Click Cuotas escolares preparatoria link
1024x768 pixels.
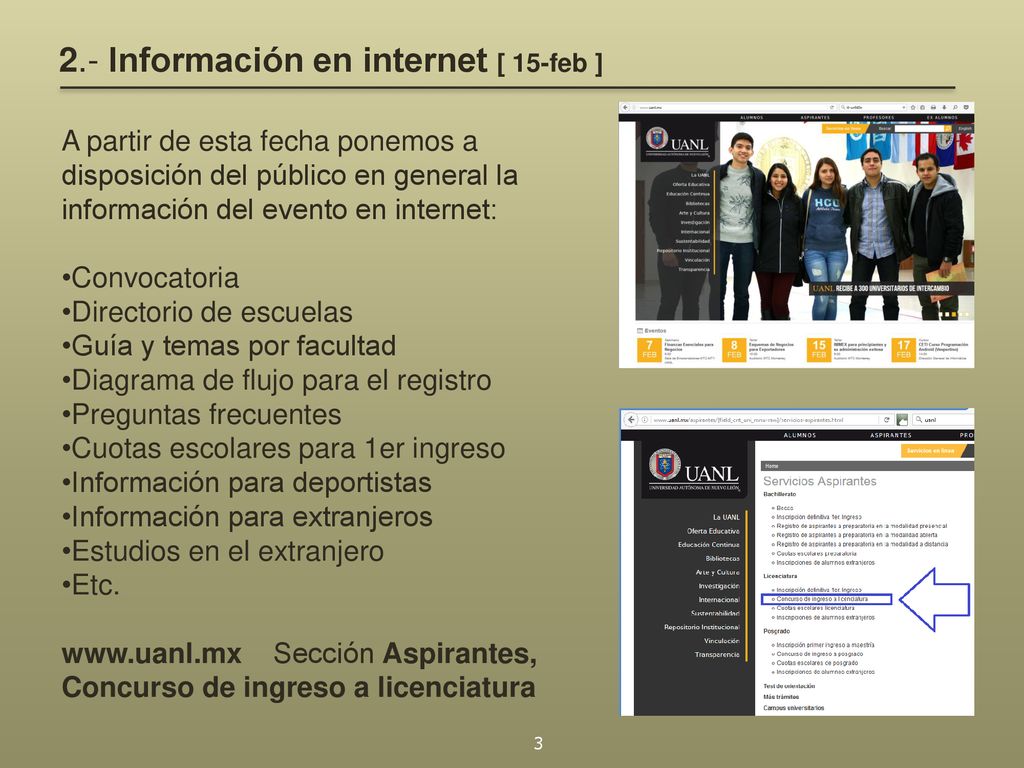pos(816,553)
